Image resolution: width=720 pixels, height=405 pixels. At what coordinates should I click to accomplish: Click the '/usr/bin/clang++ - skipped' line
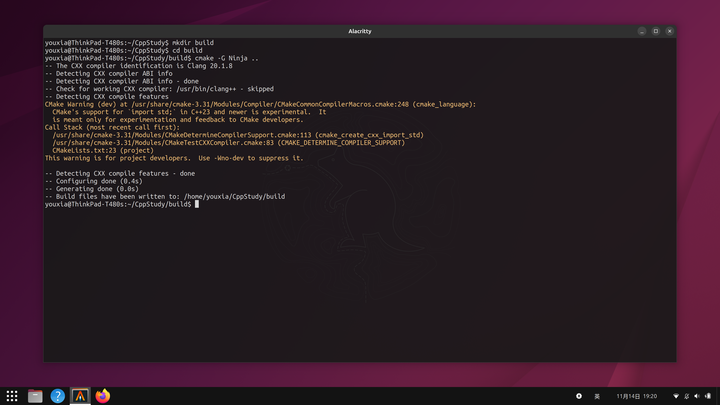click(x=159, y=89)
